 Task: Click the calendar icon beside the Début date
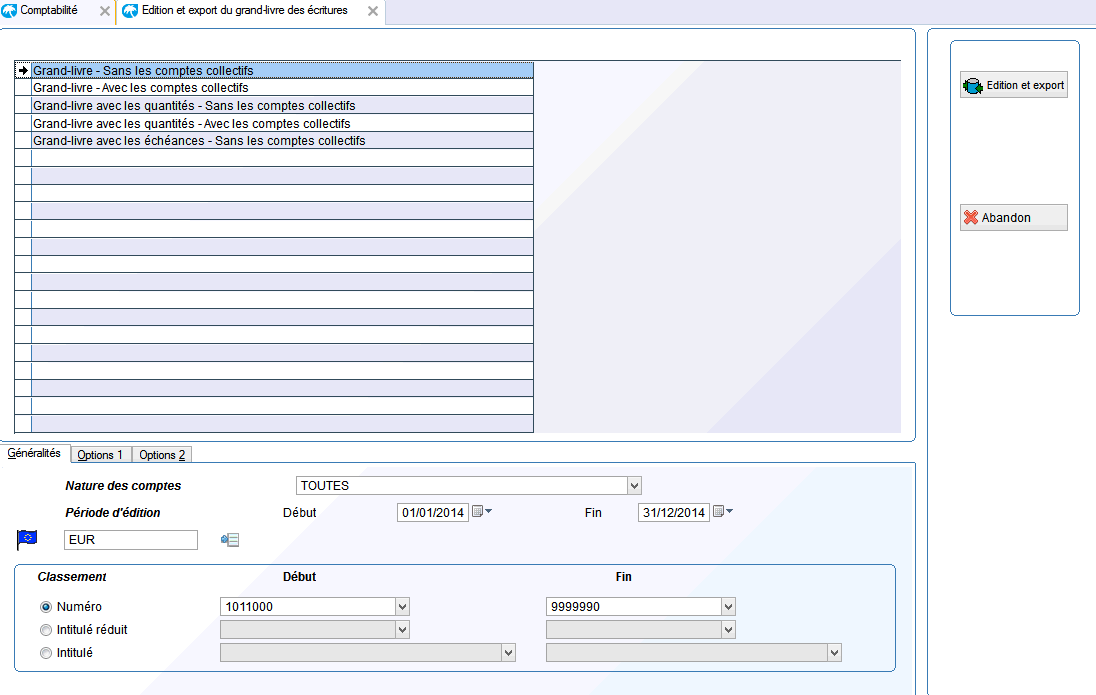(x=478, y=511)
